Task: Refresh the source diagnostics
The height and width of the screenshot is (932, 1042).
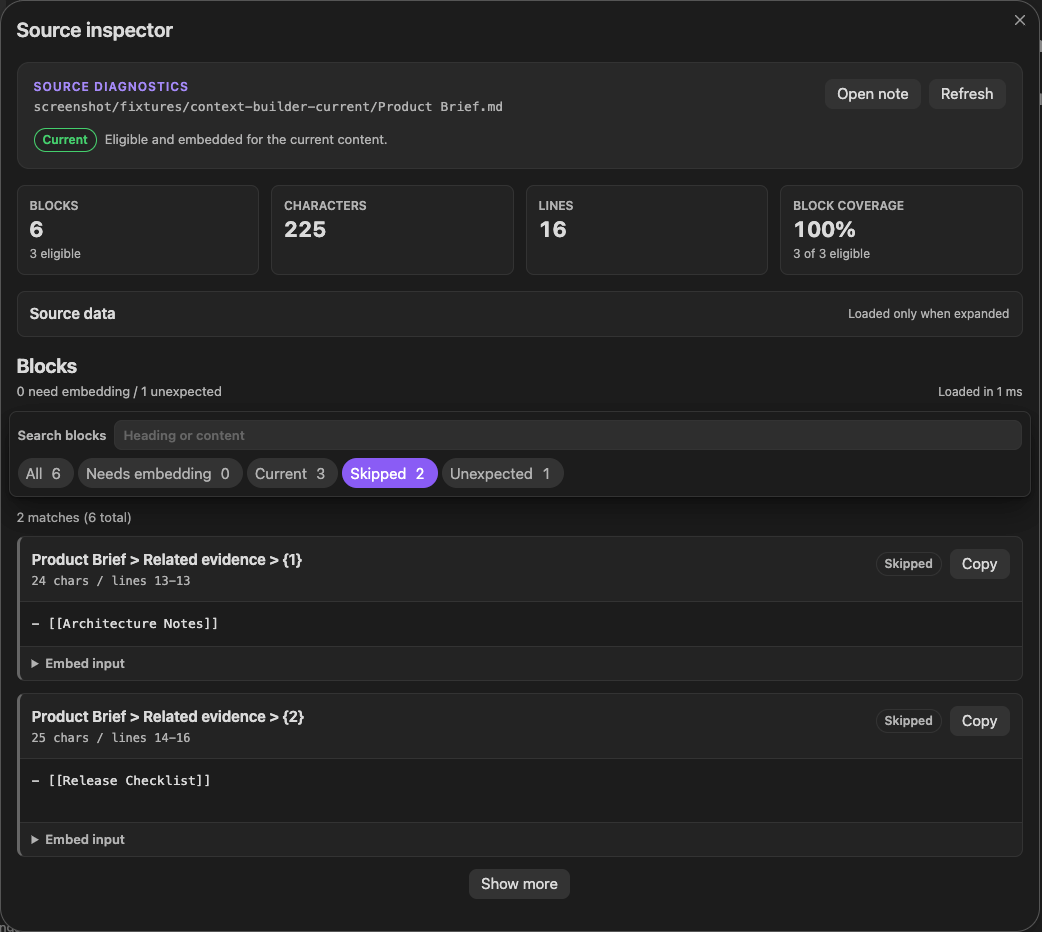Action: coord(966,94)
